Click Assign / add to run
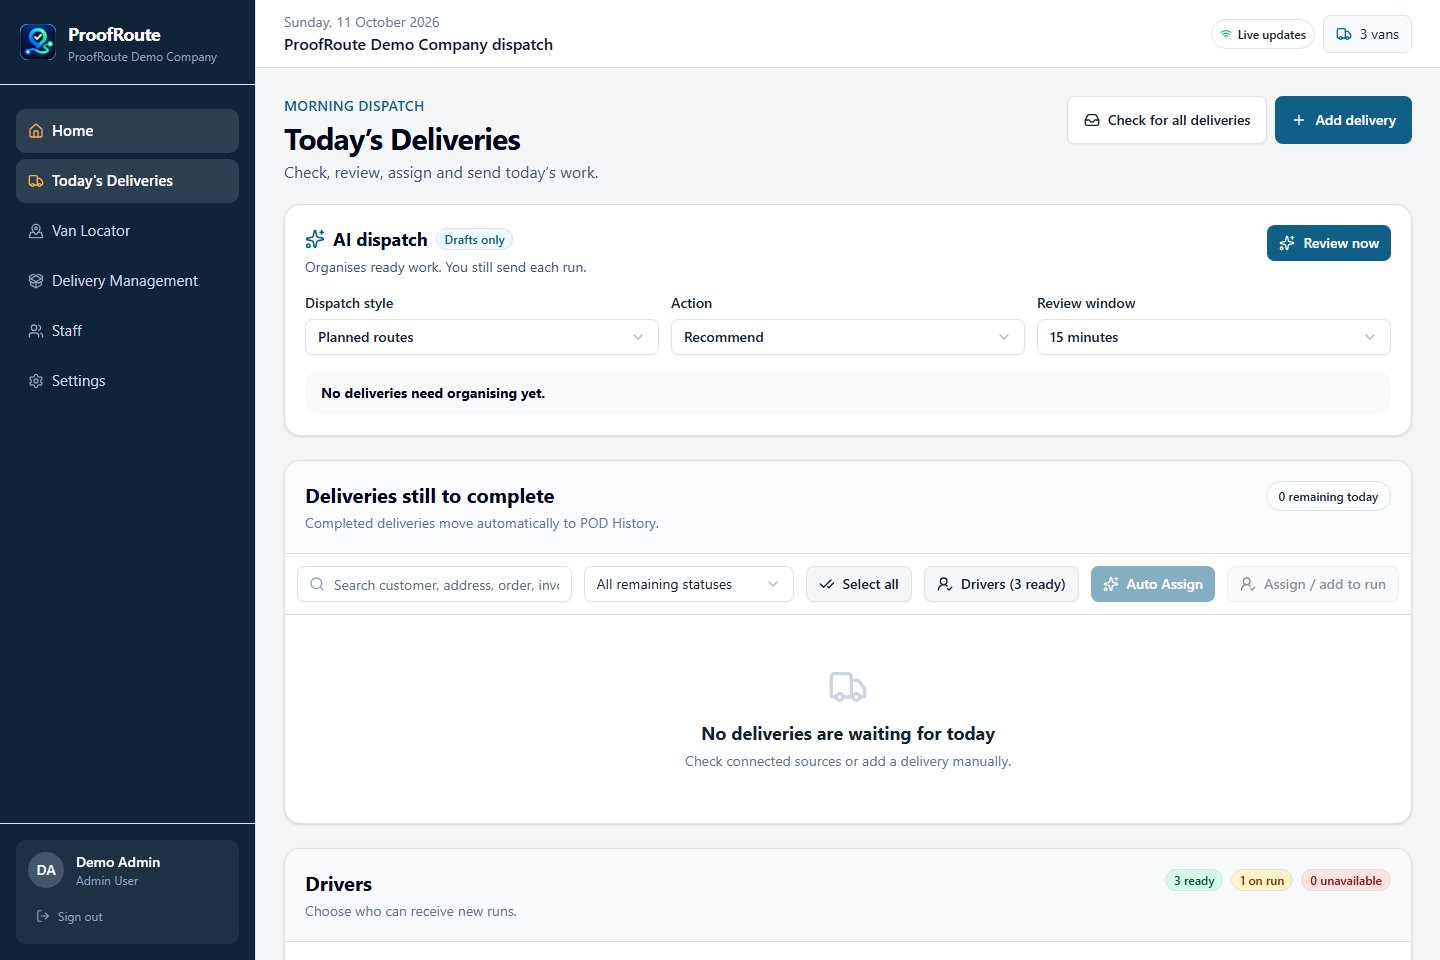The height and width of the screenshot is (960, 1440). [x=1313, y=584]
